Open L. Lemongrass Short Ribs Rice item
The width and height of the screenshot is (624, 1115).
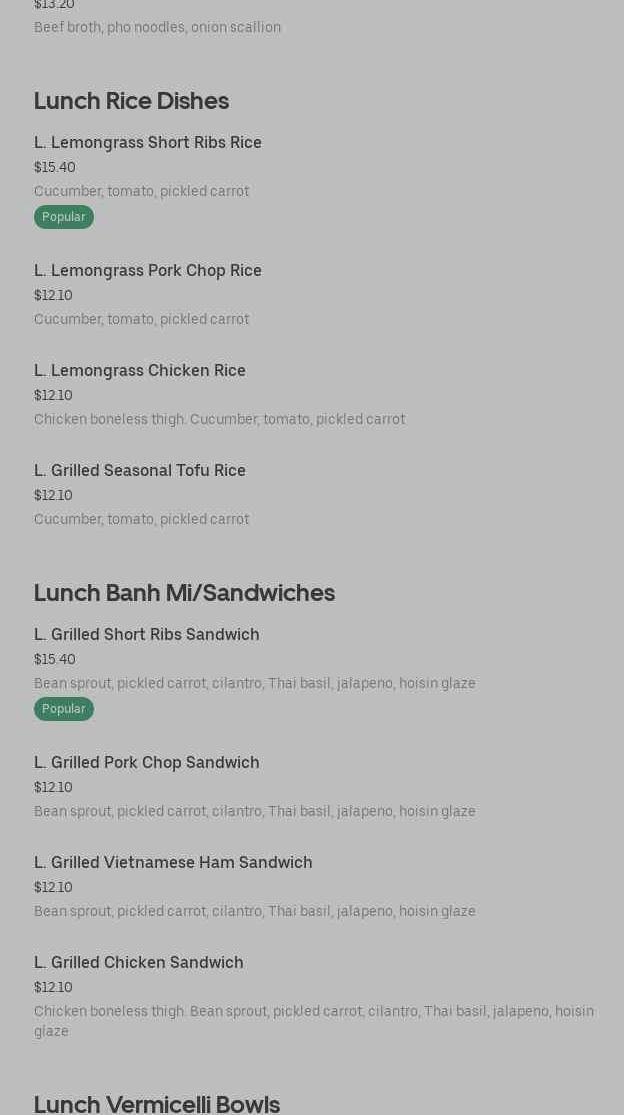pos(148,143)
